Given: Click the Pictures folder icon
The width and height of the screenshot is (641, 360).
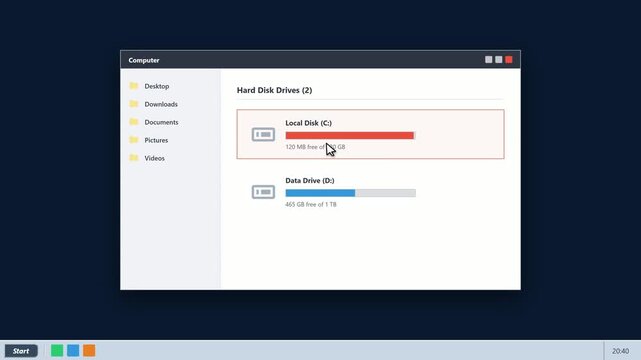Looking at the screenshot, I should [134, 140].
